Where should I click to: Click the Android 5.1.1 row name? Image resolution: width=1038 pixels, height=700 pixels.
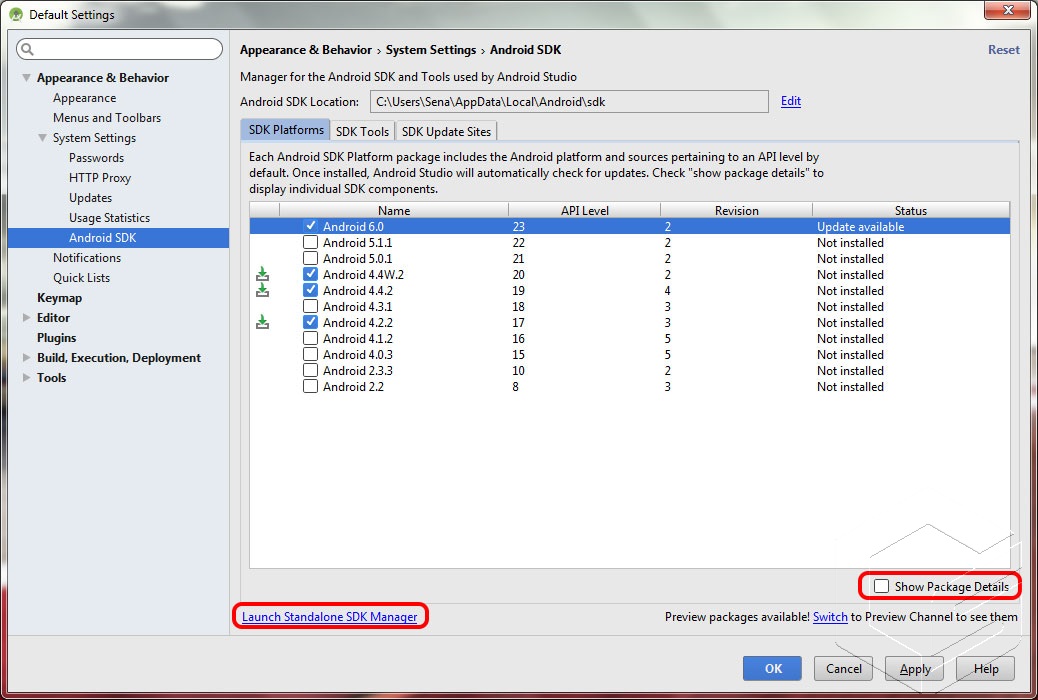[357, 242]
